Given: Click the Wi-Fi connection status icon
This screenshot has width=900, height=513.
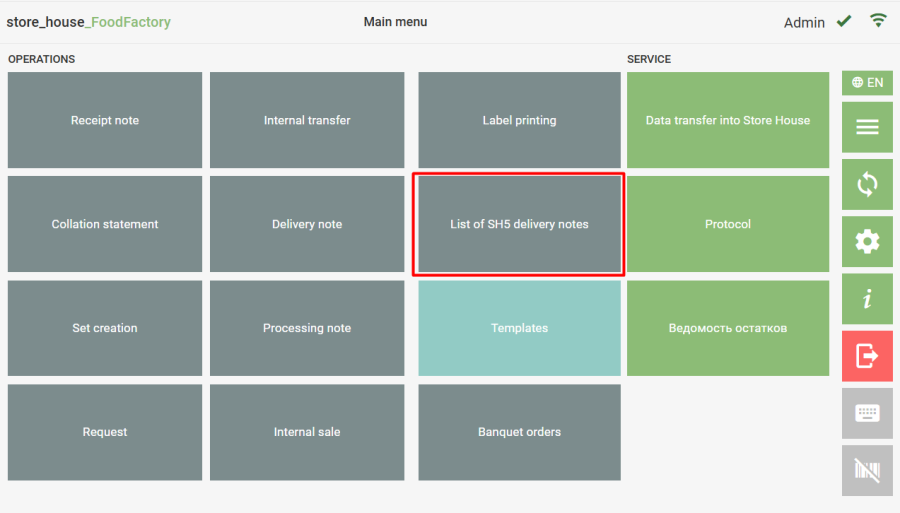Looking at the screenshot, I should pos(878,21).
